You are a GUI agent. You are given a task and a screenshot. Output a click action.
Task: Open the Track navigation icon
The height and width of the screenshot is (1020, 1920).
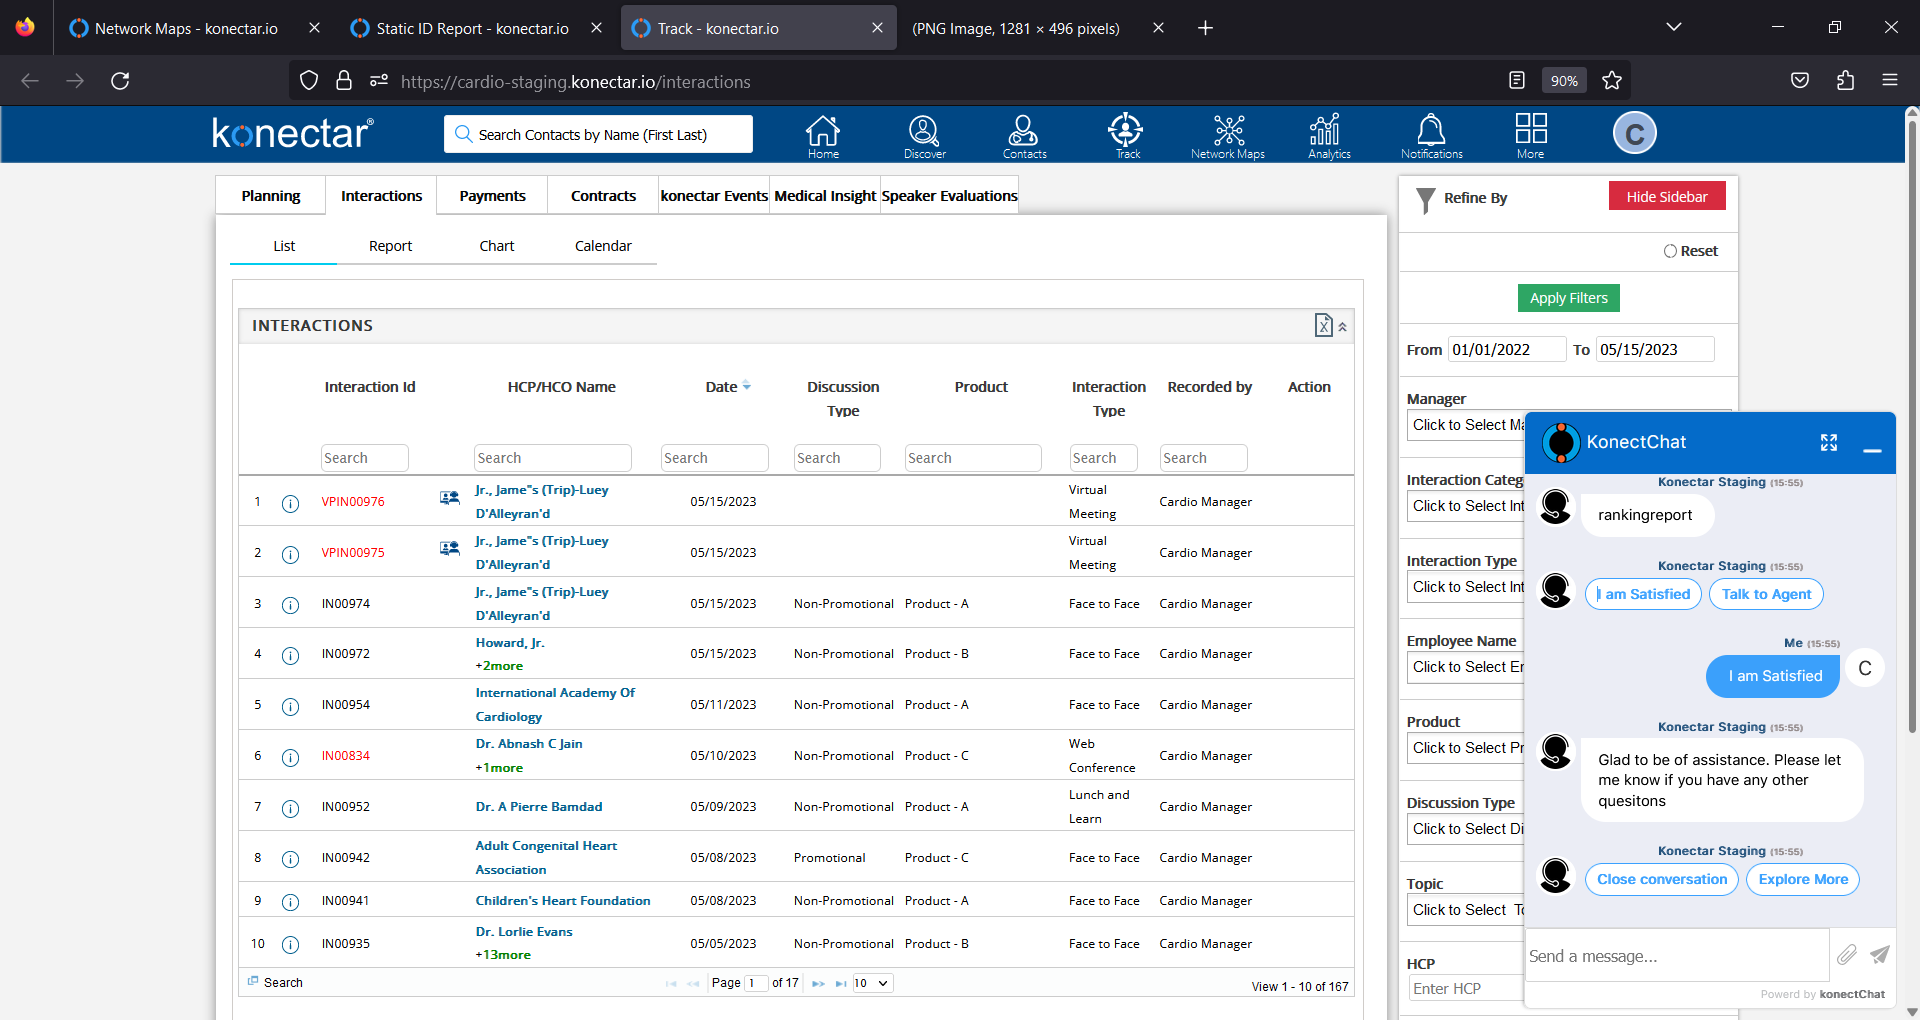coord(1126,136)
